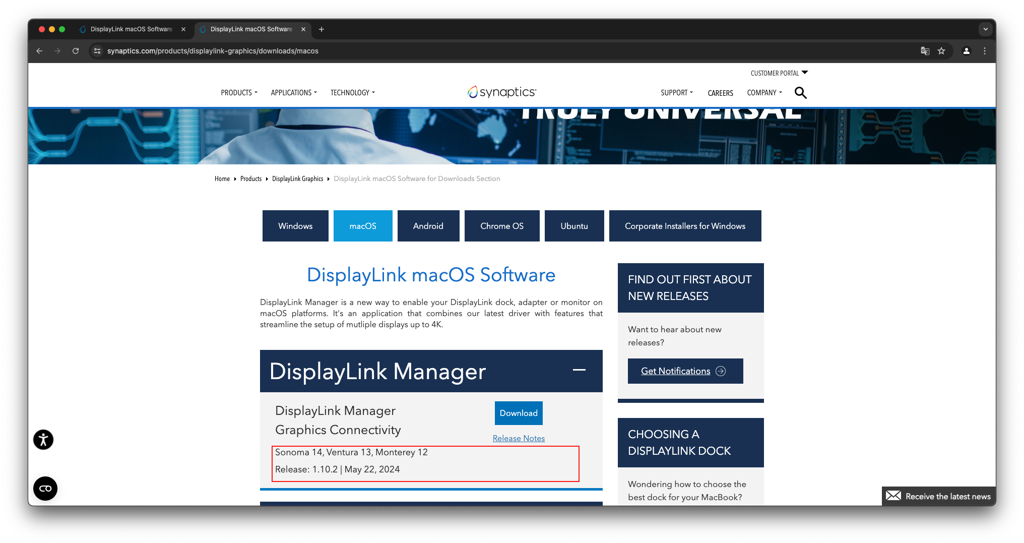
Task: Open the Chrome profile icon
Action: click(966, 51)
